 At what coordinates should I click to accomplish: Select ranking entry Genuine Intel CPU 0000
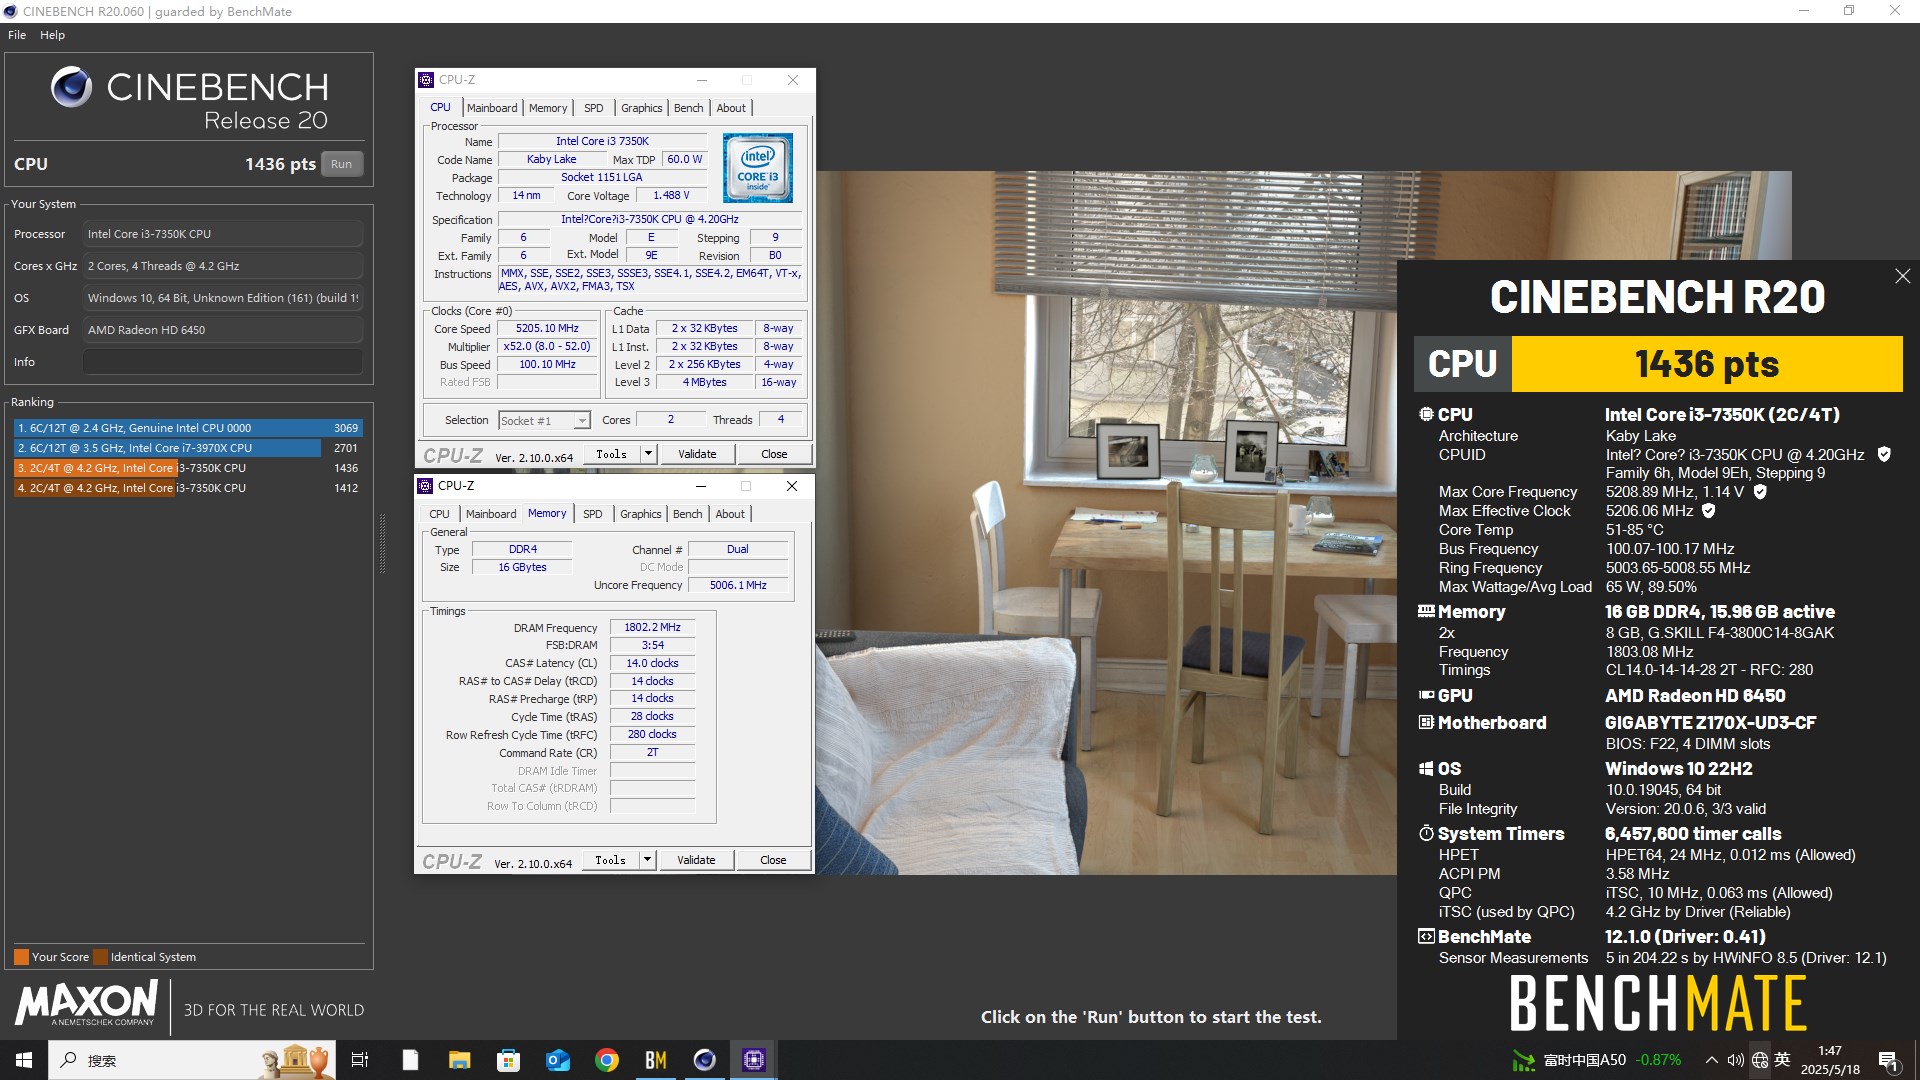tap(187, 428)
